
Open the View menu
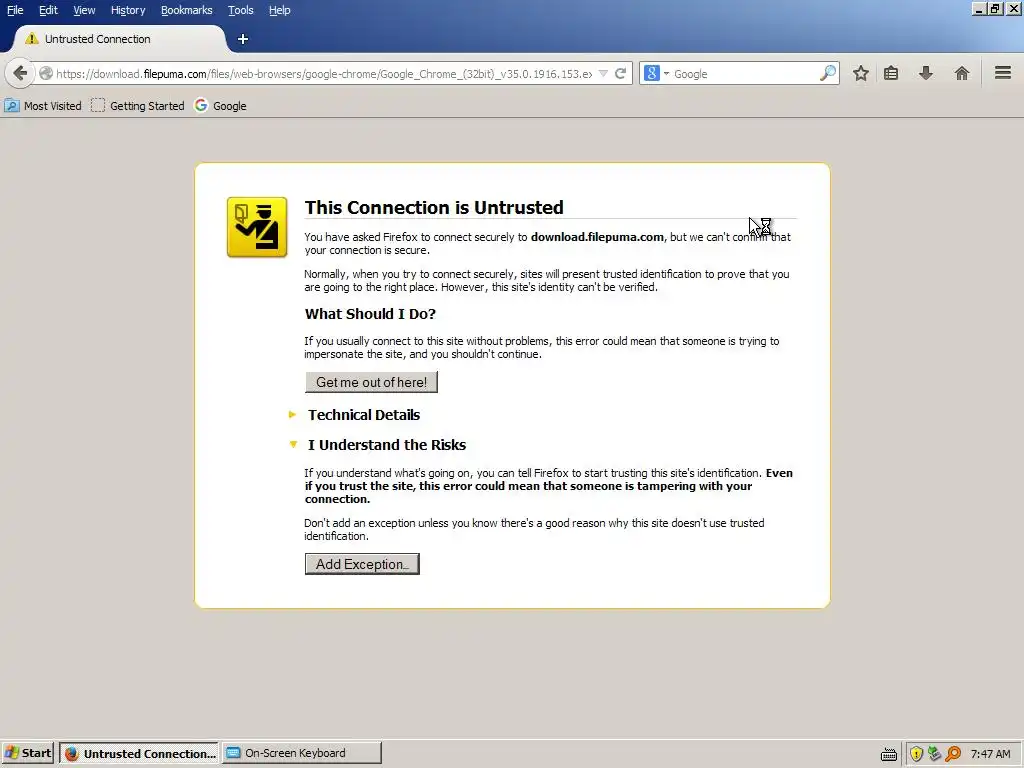coord(84,10)
